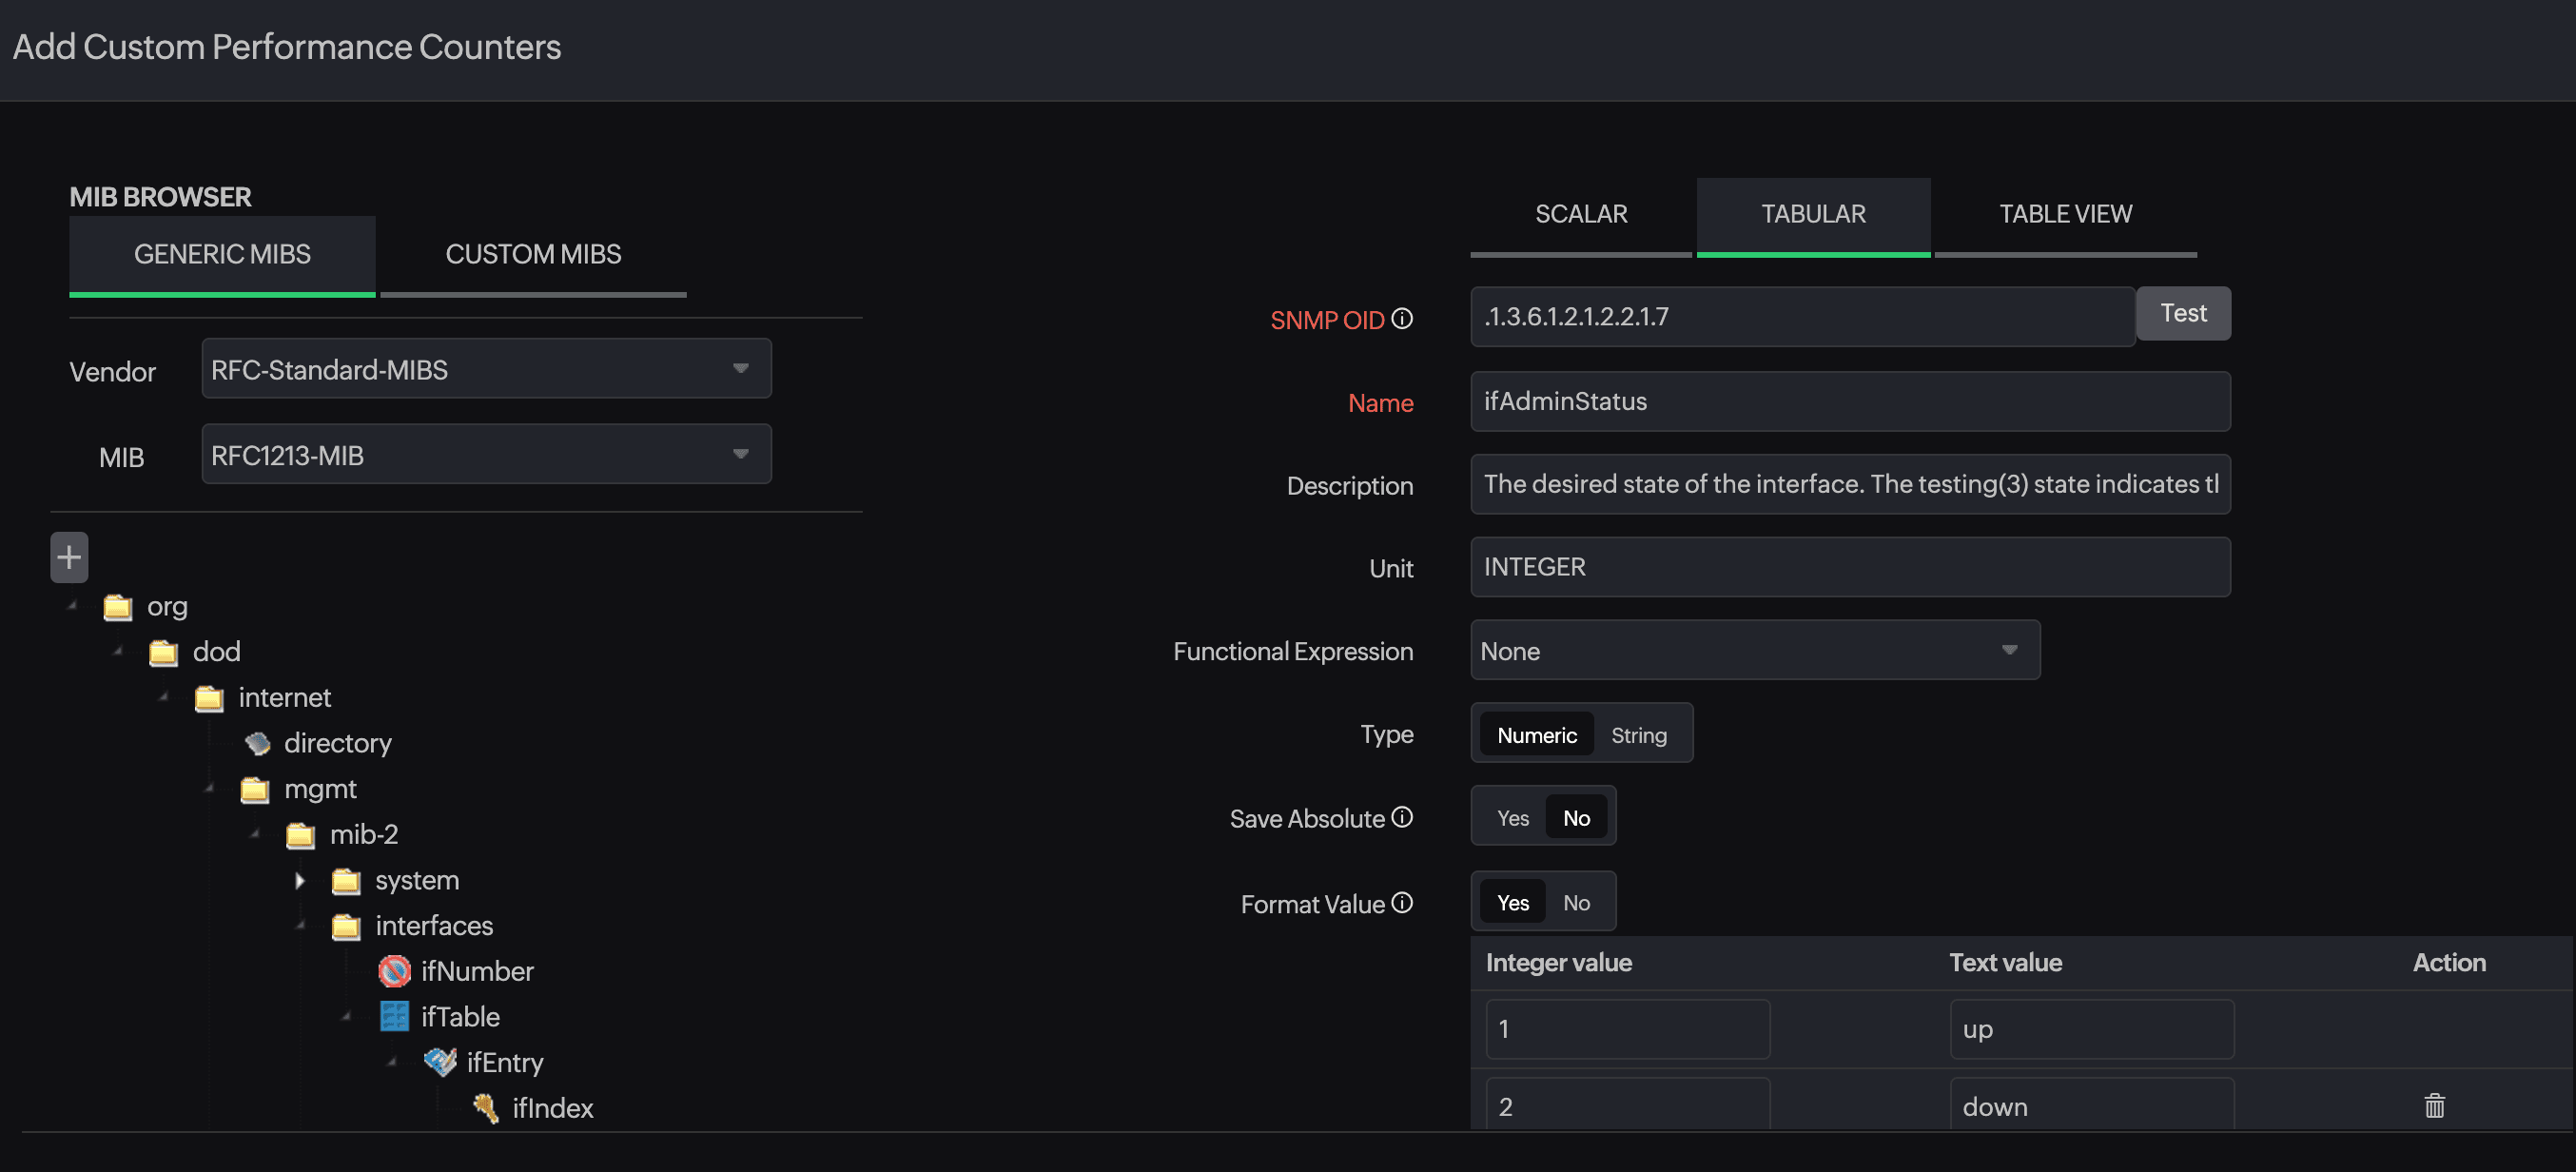Viewport: 2576px width, 1172px height.
Task: Click the trash icon in down row
Action: pos(2434,1105)
